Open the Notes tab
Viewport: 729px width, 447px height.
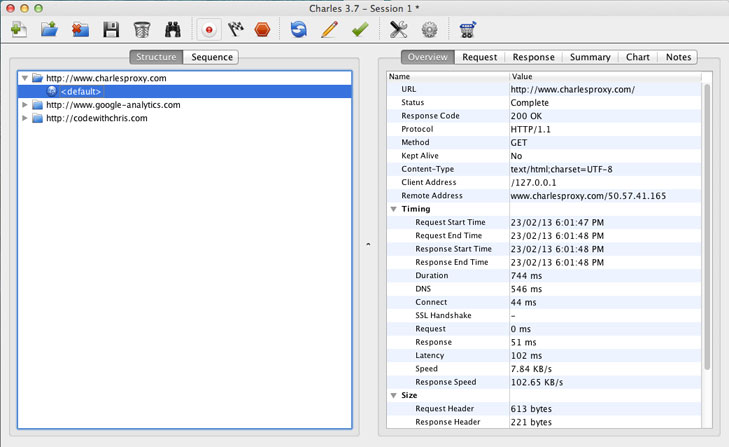click(678, 57)
